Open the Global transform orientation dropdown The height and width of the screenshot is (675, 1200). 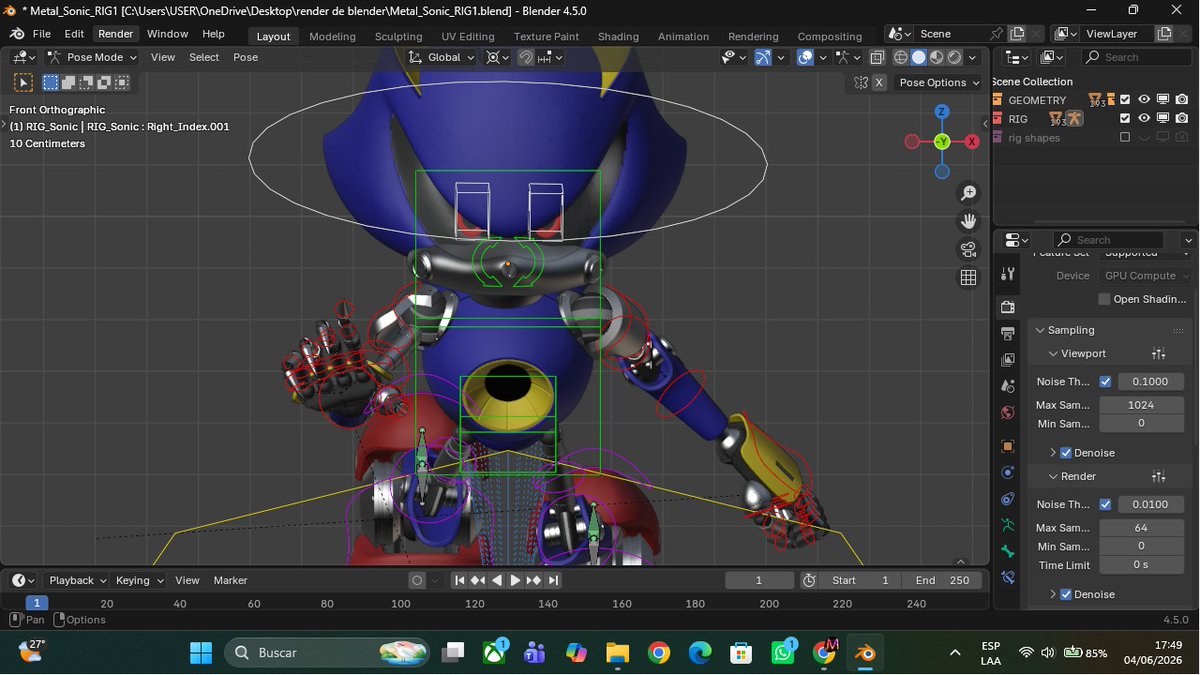tap(443, 57)
